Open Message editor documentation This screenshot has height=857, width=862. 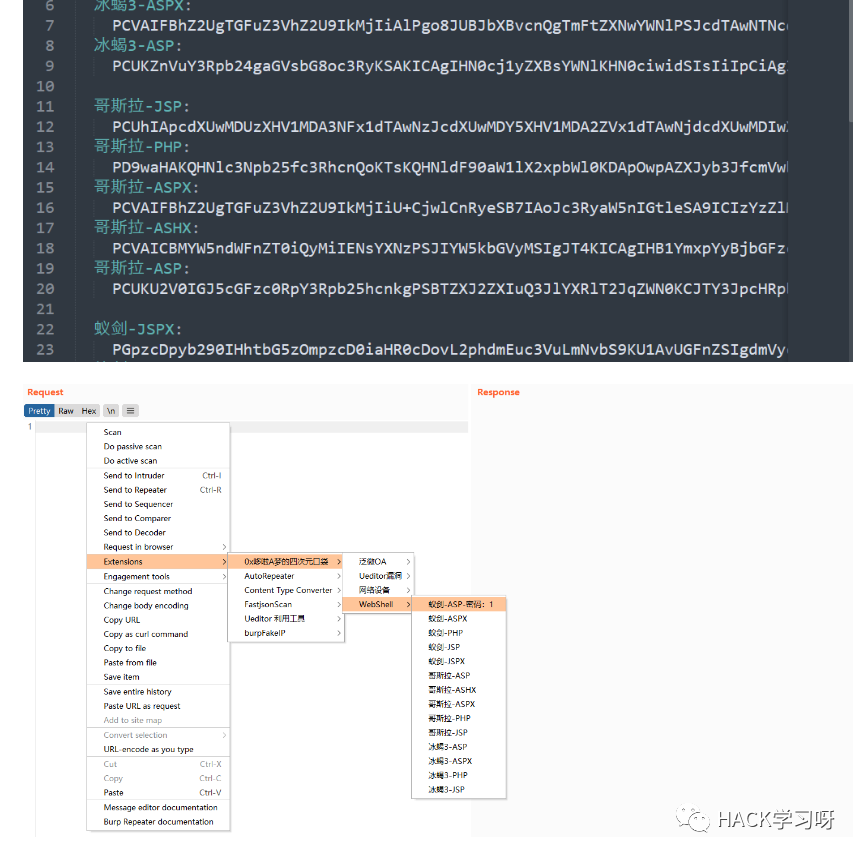pyautogui.click(x=158, y=808)
